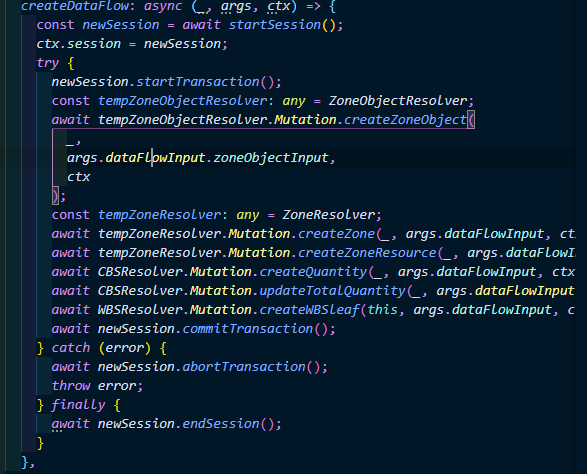The image size is (587, 474).
Task: Click tempZoneObjectResolver variable declaration
Action: pos(183,101)
